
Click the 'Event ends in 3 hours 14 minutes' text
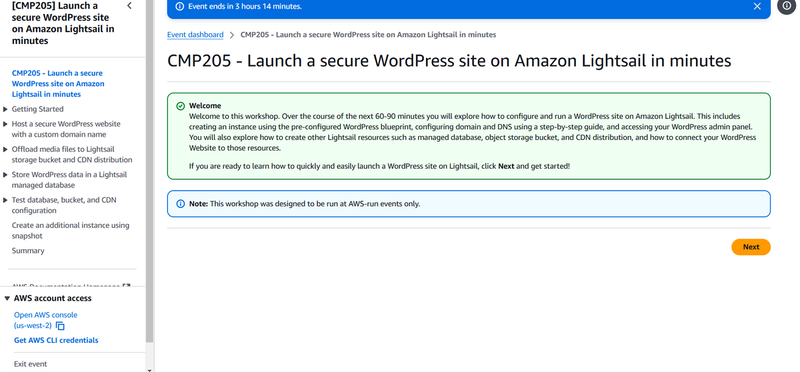pyautogui.click(x=245, y=7)
